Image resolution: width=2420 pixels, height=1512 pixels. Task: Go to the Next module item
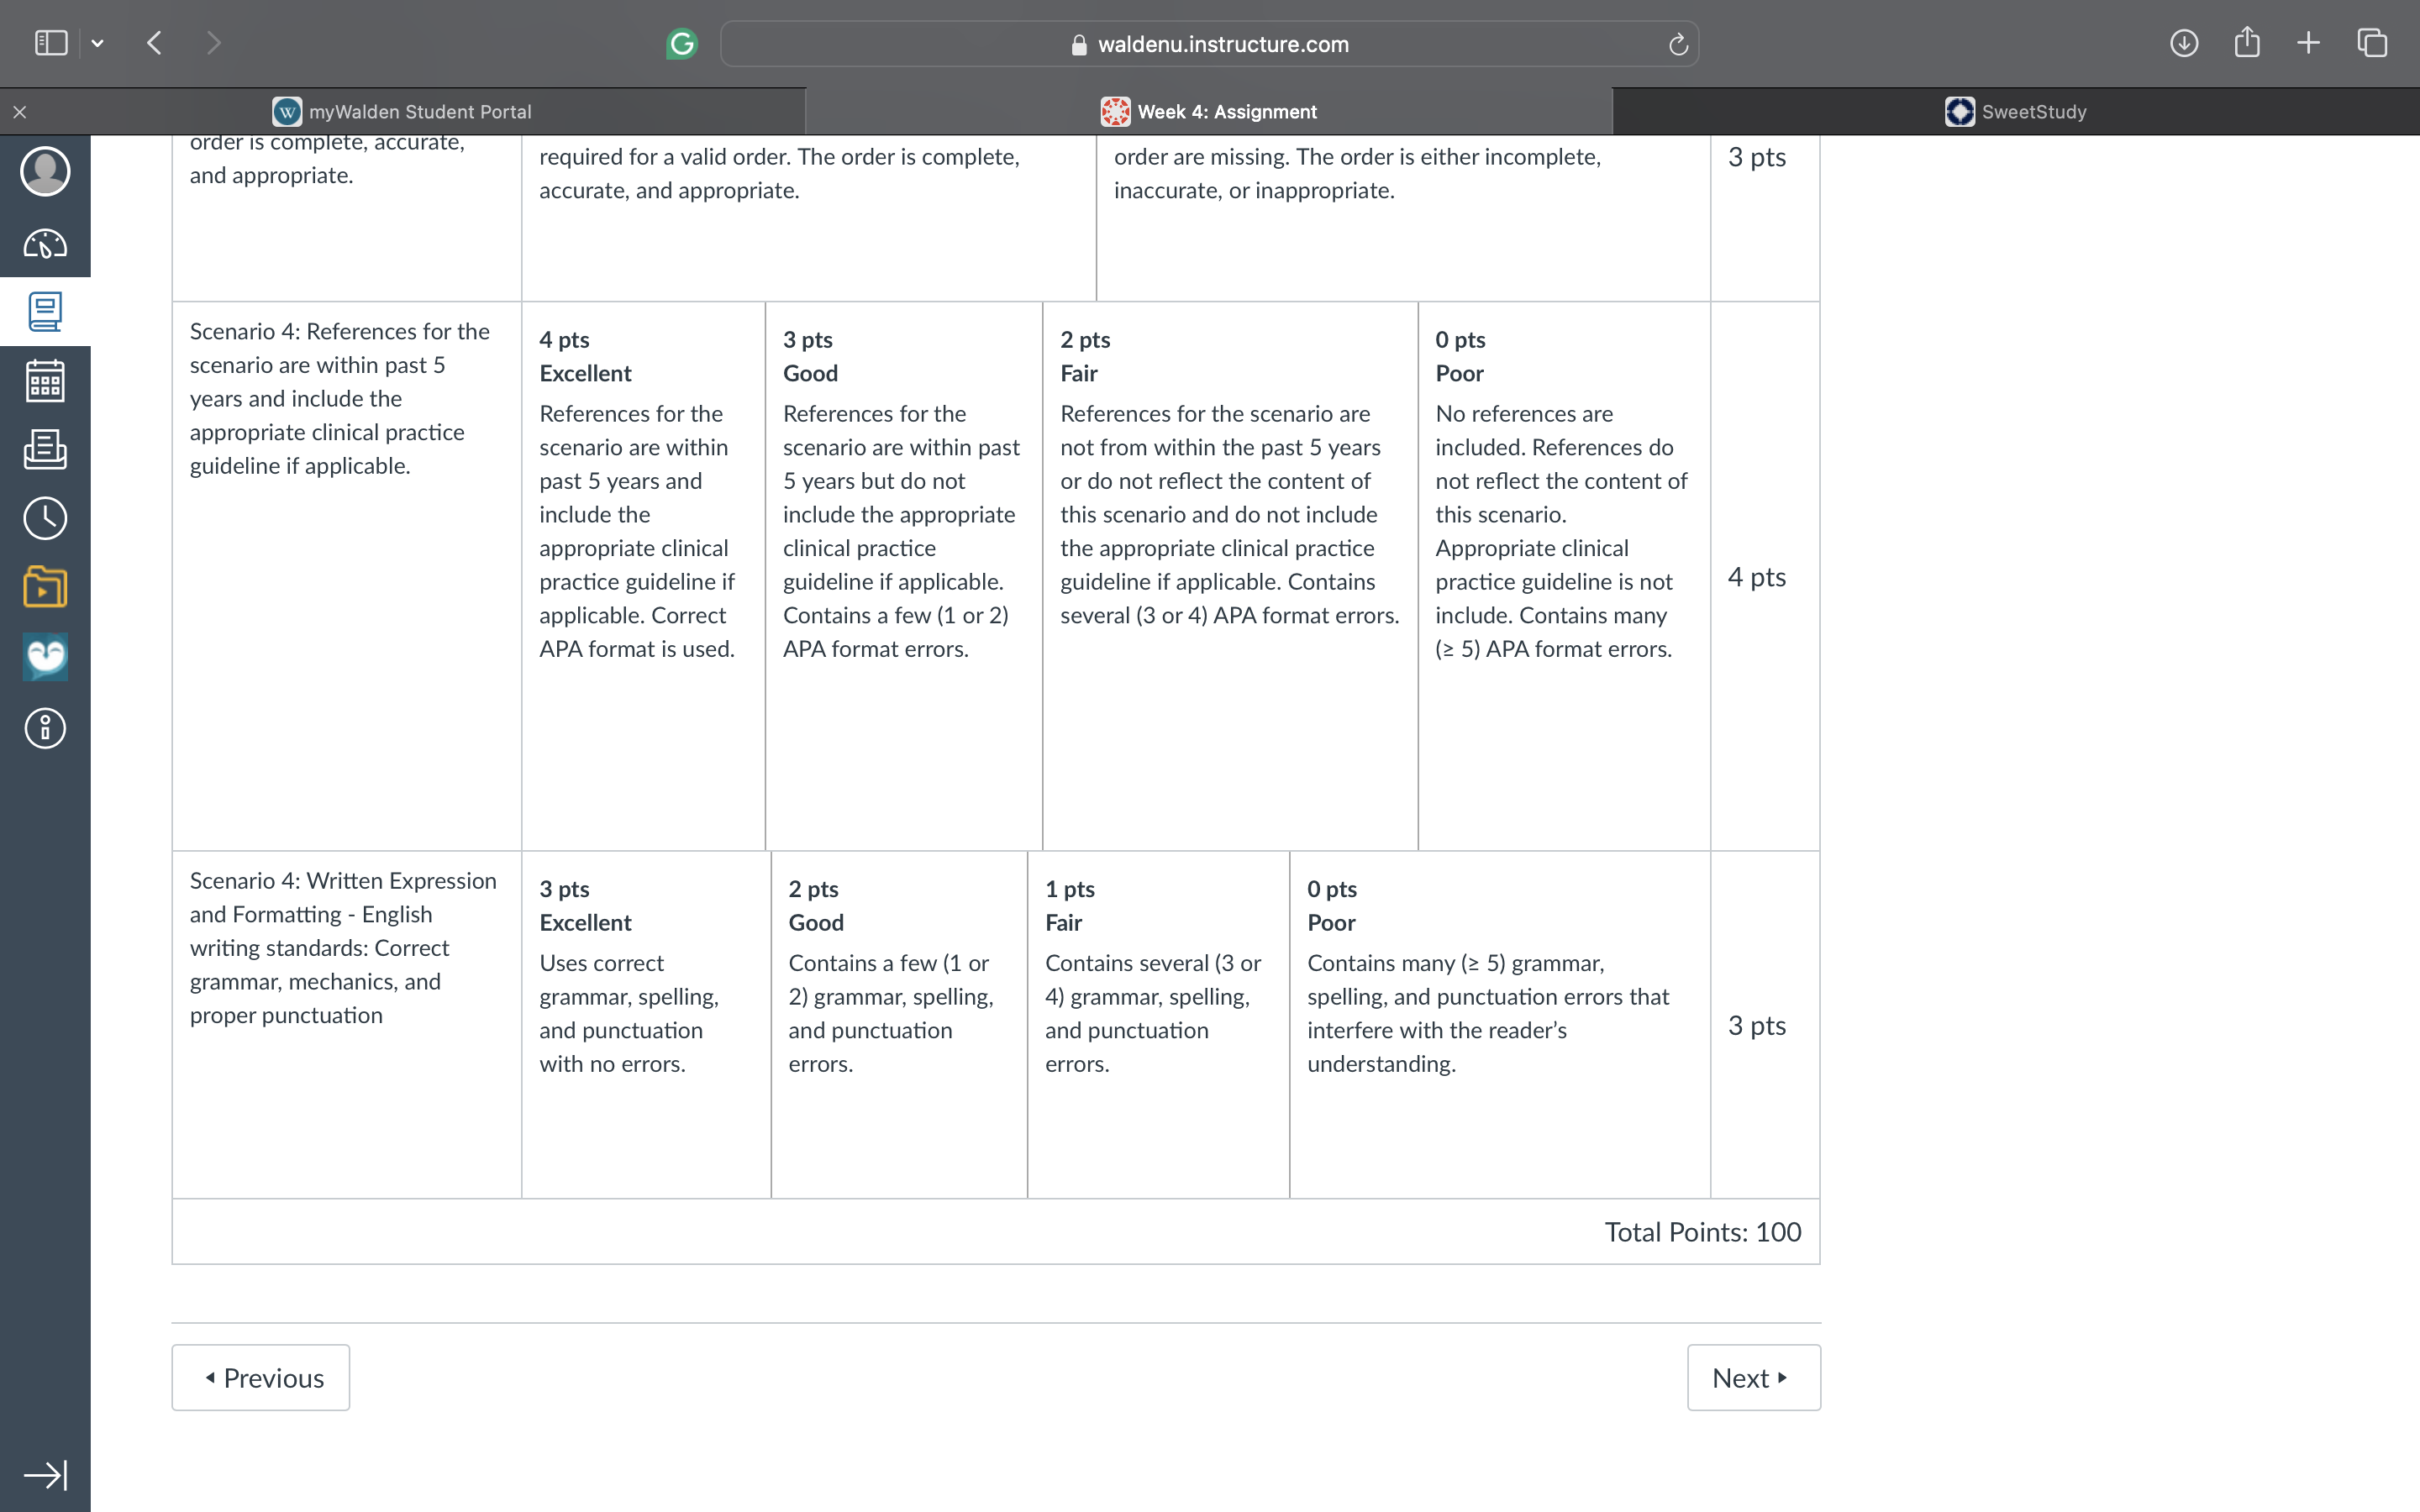(1753, 1377)
